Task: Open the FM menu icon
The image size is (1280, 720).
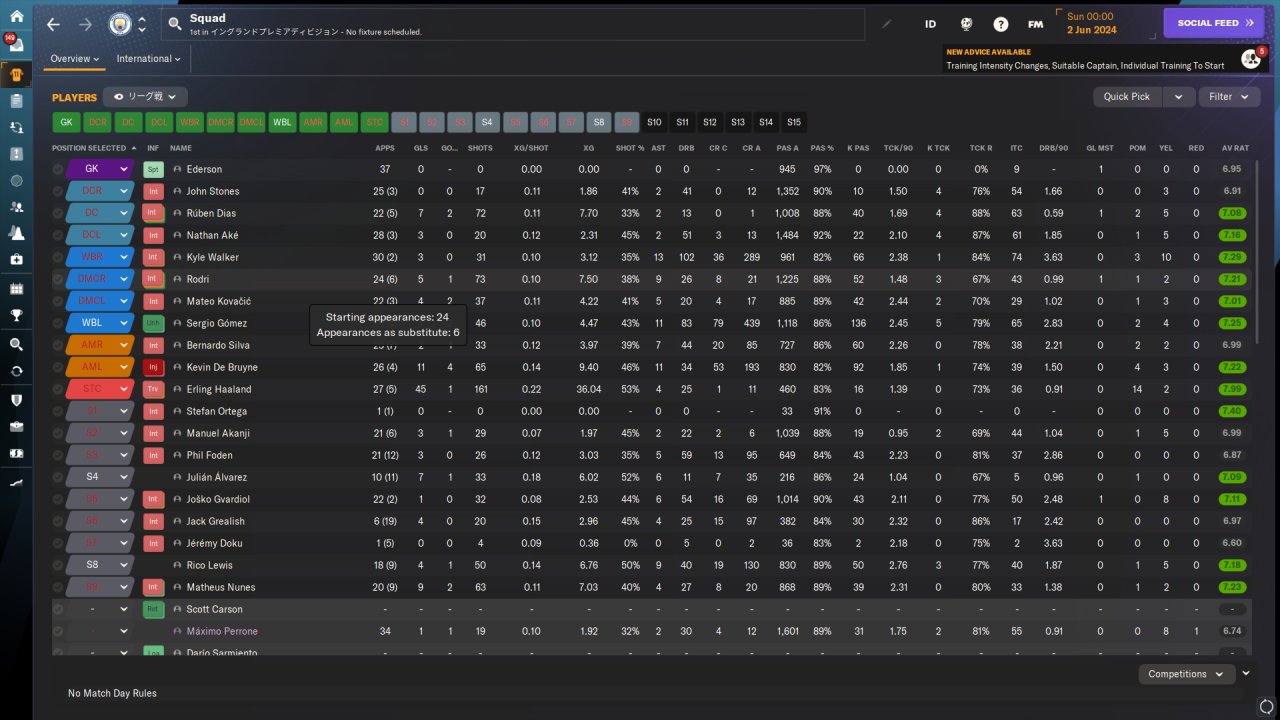Action: [1036, 24]
